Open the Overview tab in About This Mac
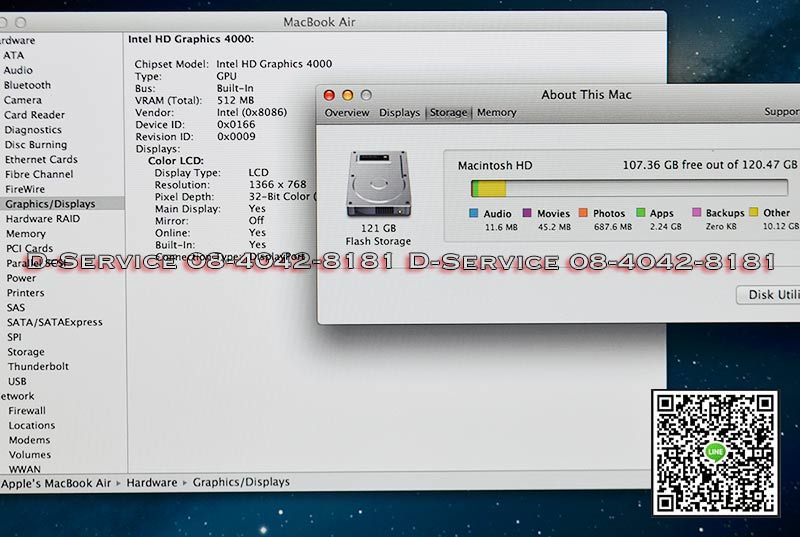This screenshot has width=800, height=537. 346,113
